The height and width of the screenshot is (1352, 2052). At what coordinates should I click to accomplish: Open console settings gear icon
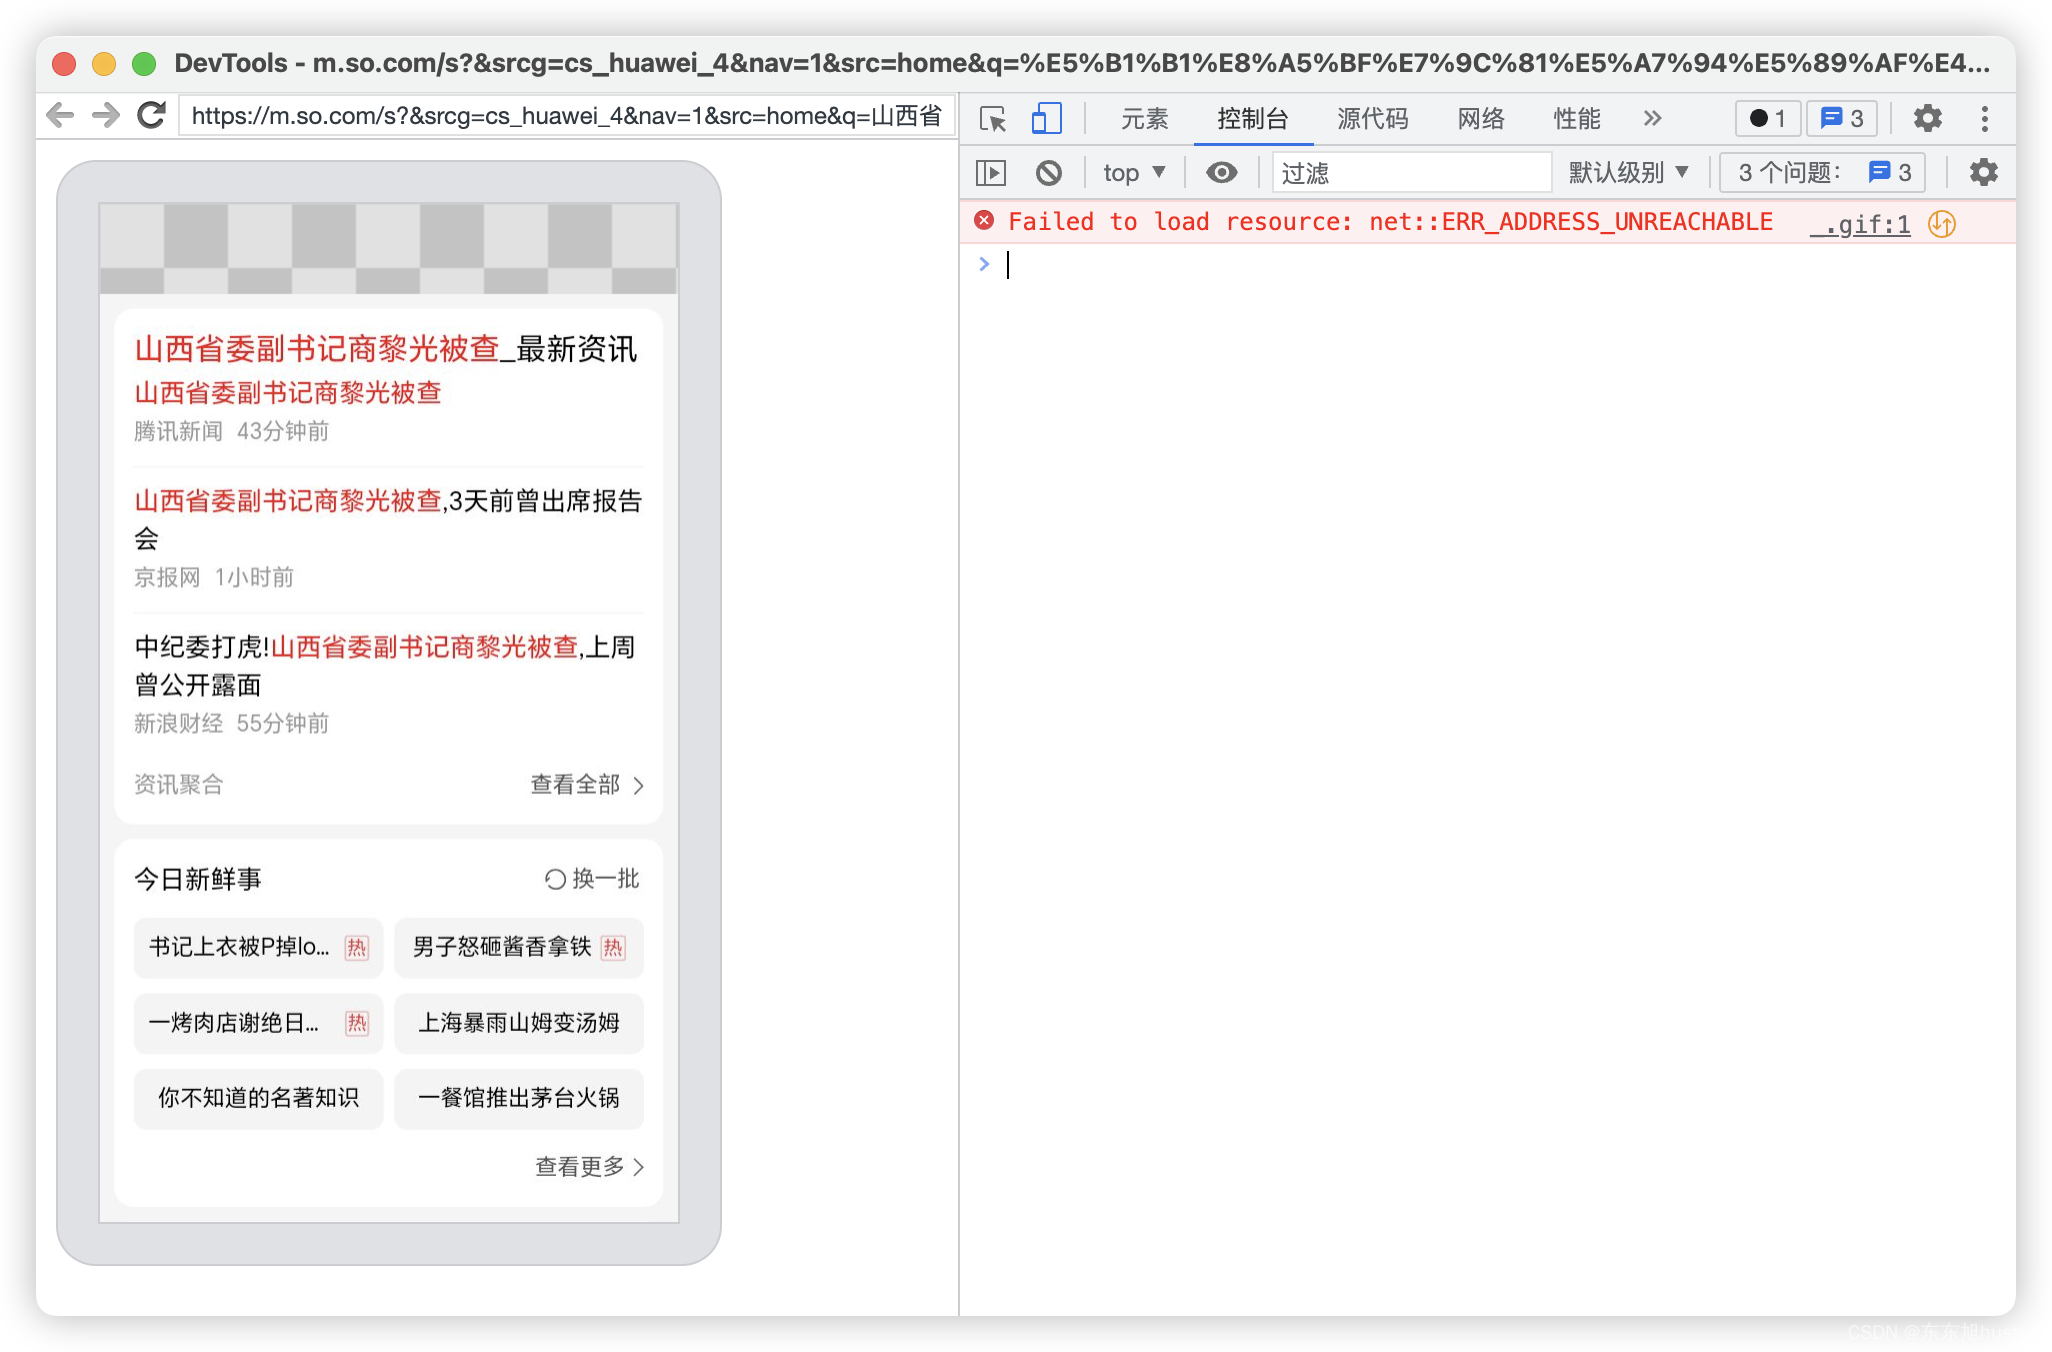(x=1983, y=173)
